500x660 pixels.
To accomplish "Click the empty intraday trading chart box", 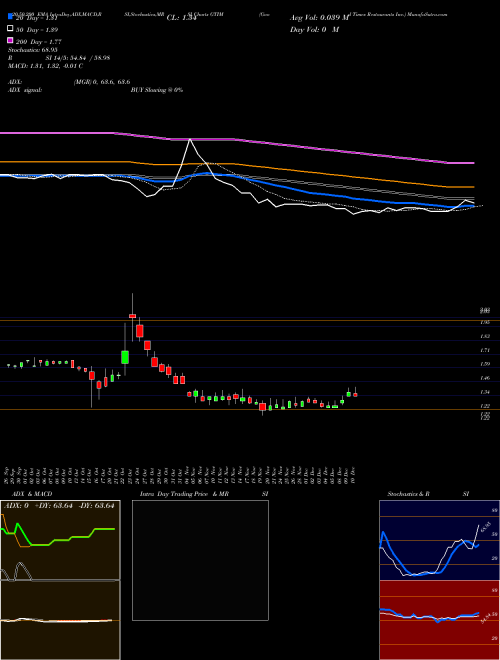I will [200, 560].
